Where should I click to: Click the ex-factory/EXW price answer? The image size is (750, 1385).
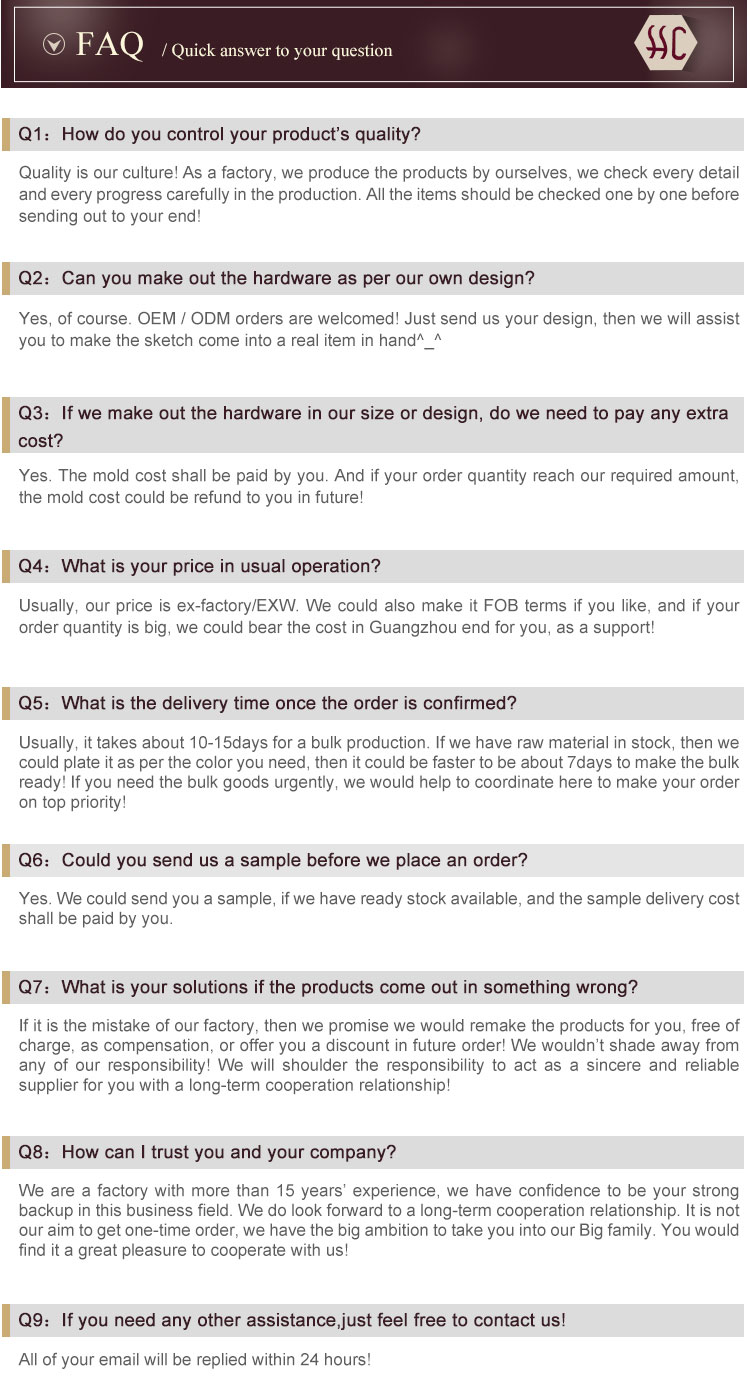click(x=378, y=616)
